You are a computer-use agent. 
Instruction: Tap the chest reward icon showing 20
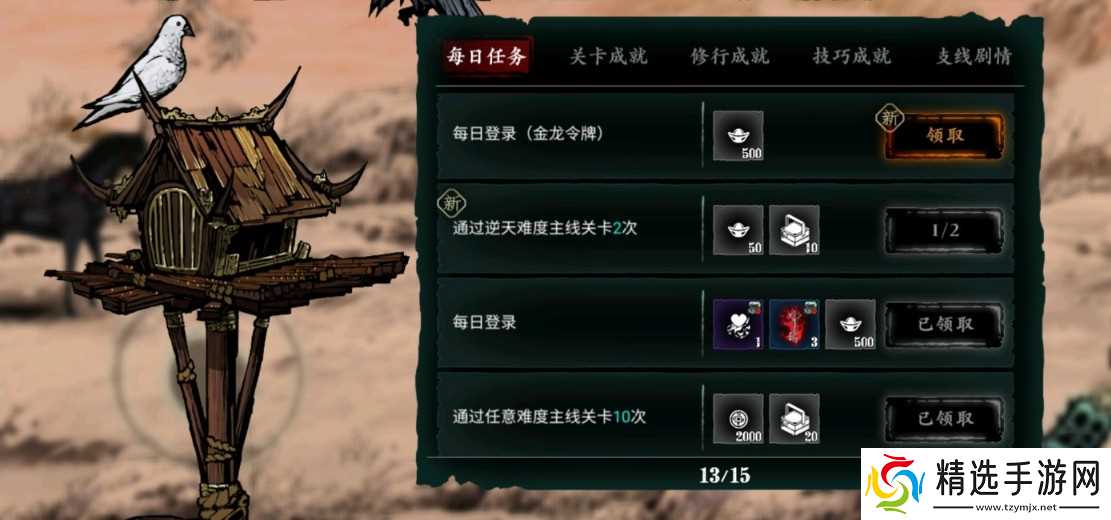click(x=794, y=419)
